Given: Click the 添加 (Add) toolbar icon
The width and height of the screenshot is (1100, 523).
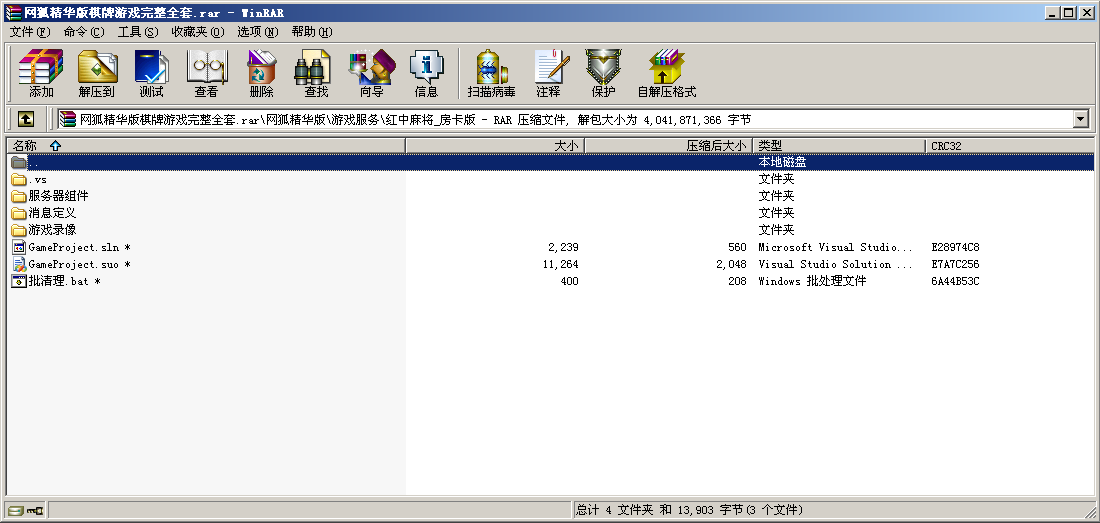Looking at the screenshot, I should [x=41, y=72].
